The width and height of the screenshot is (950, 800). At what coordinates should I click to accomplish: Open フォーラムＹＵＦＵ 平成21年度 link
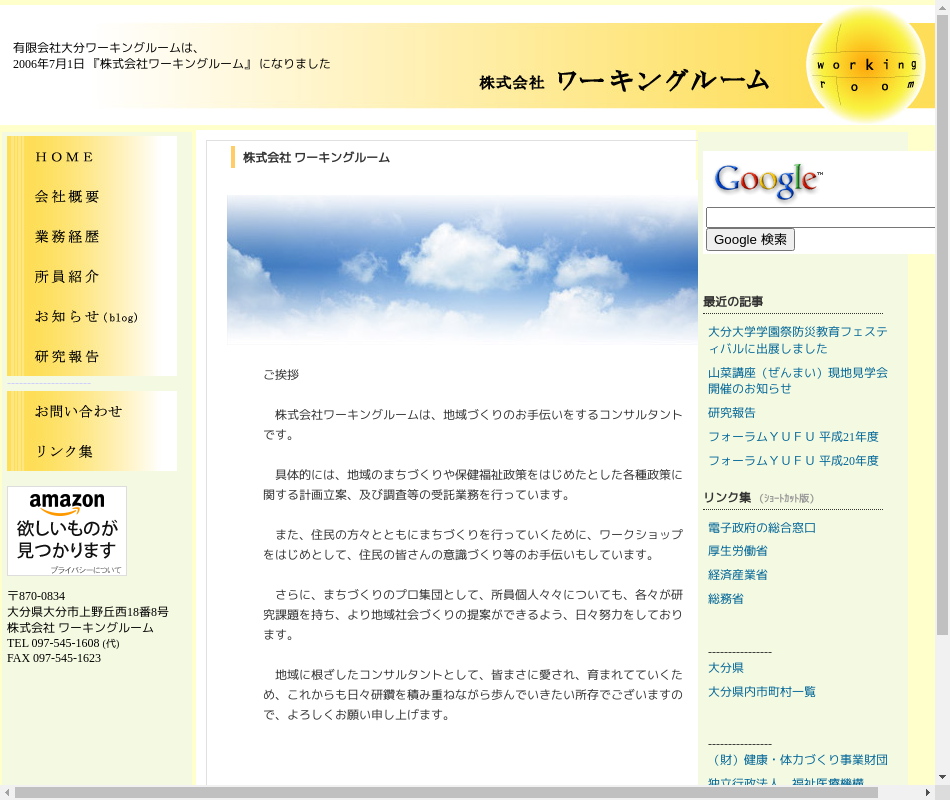coord(793,437)
